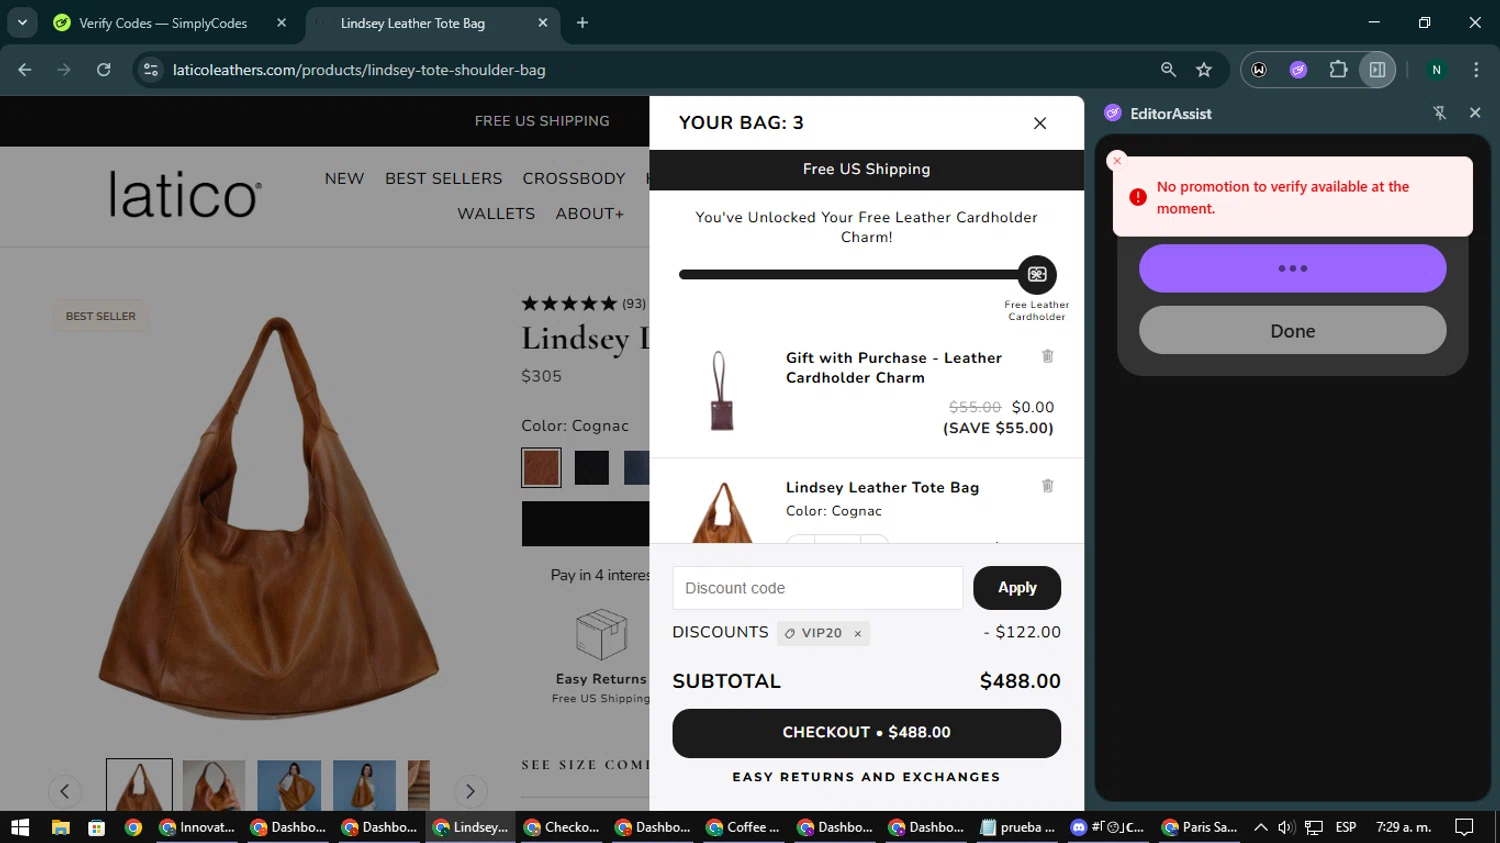The width and height of the screenshot is (1500, 843).
Task: Select the Cognac color swatch
Action: [x=541, y=467]
